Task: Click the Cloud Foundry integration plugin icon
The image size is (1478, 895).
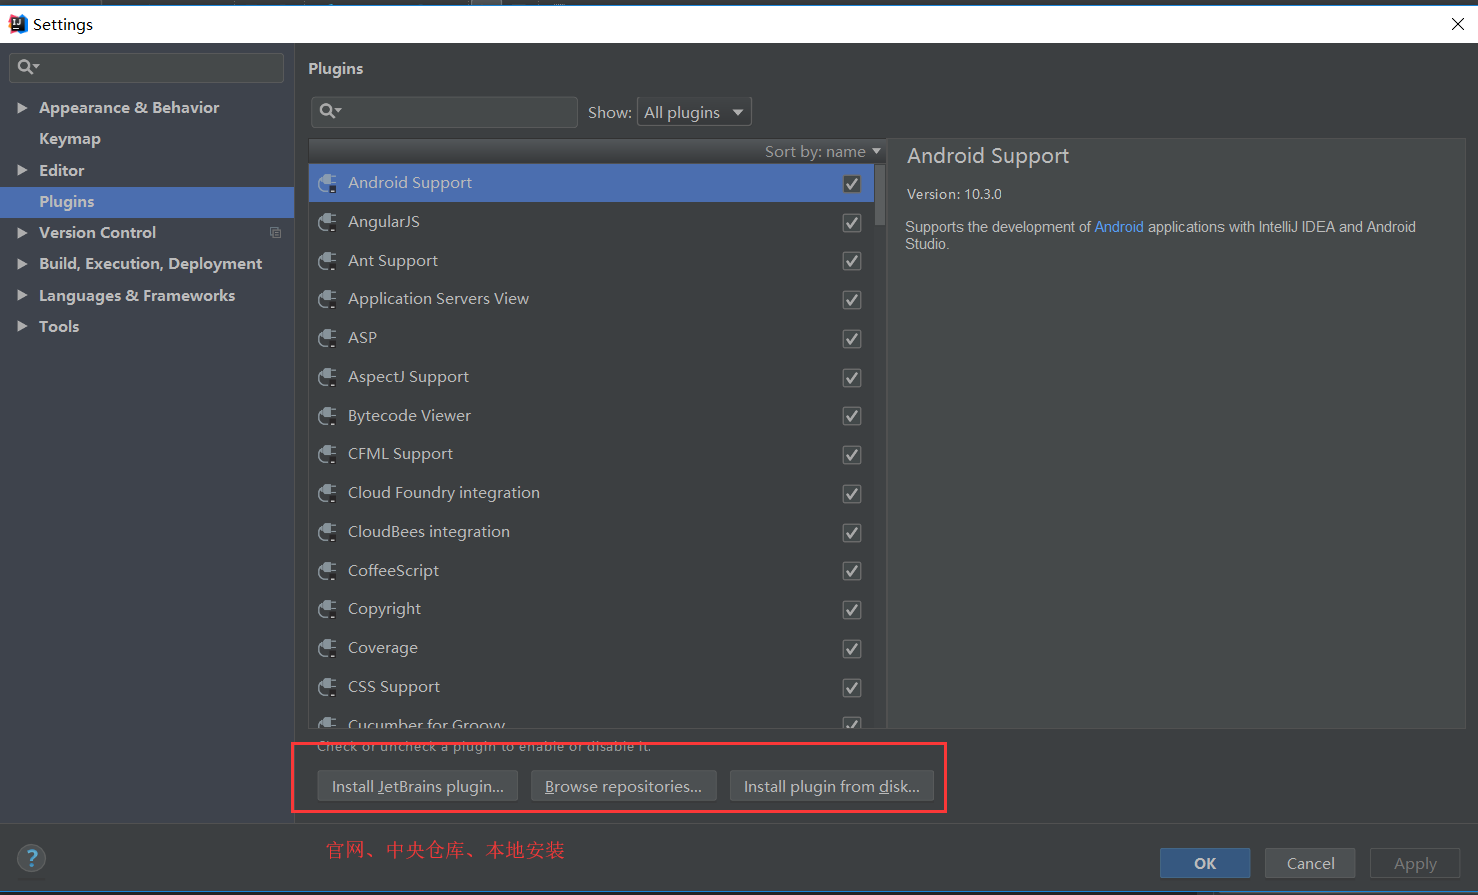Action: point(327,493)
